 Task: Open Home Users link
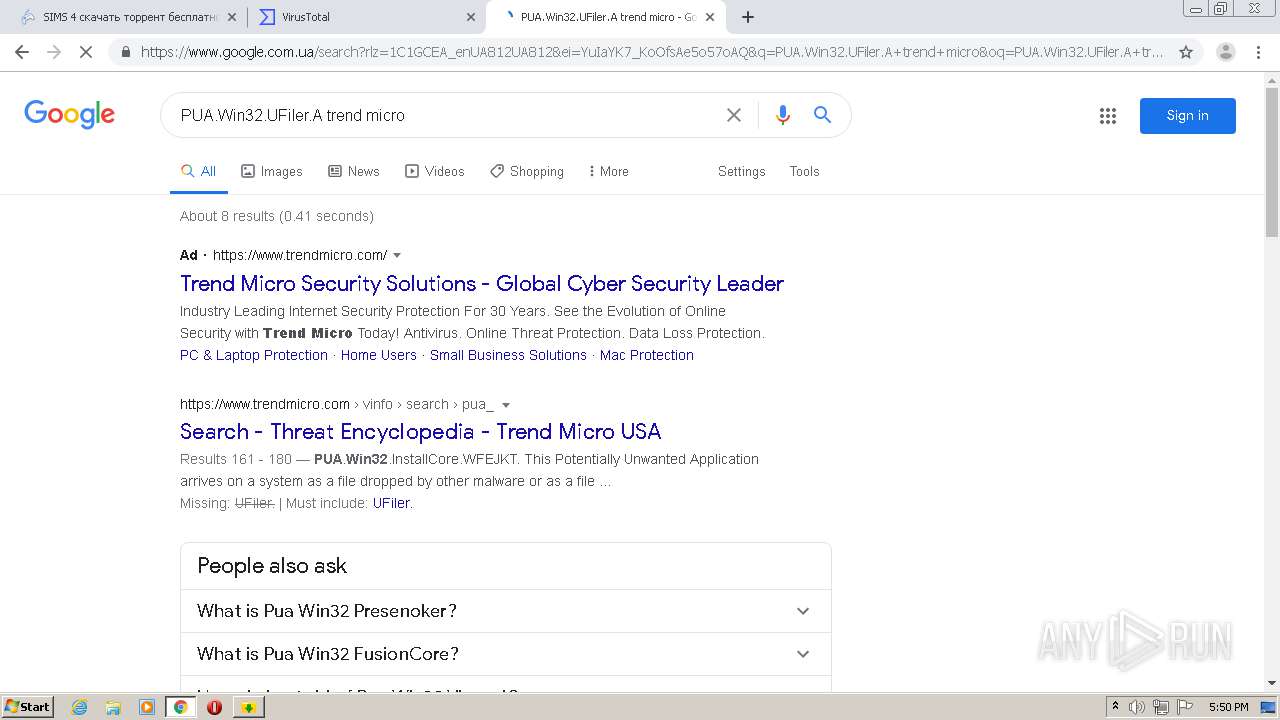(x=379, y=355)
